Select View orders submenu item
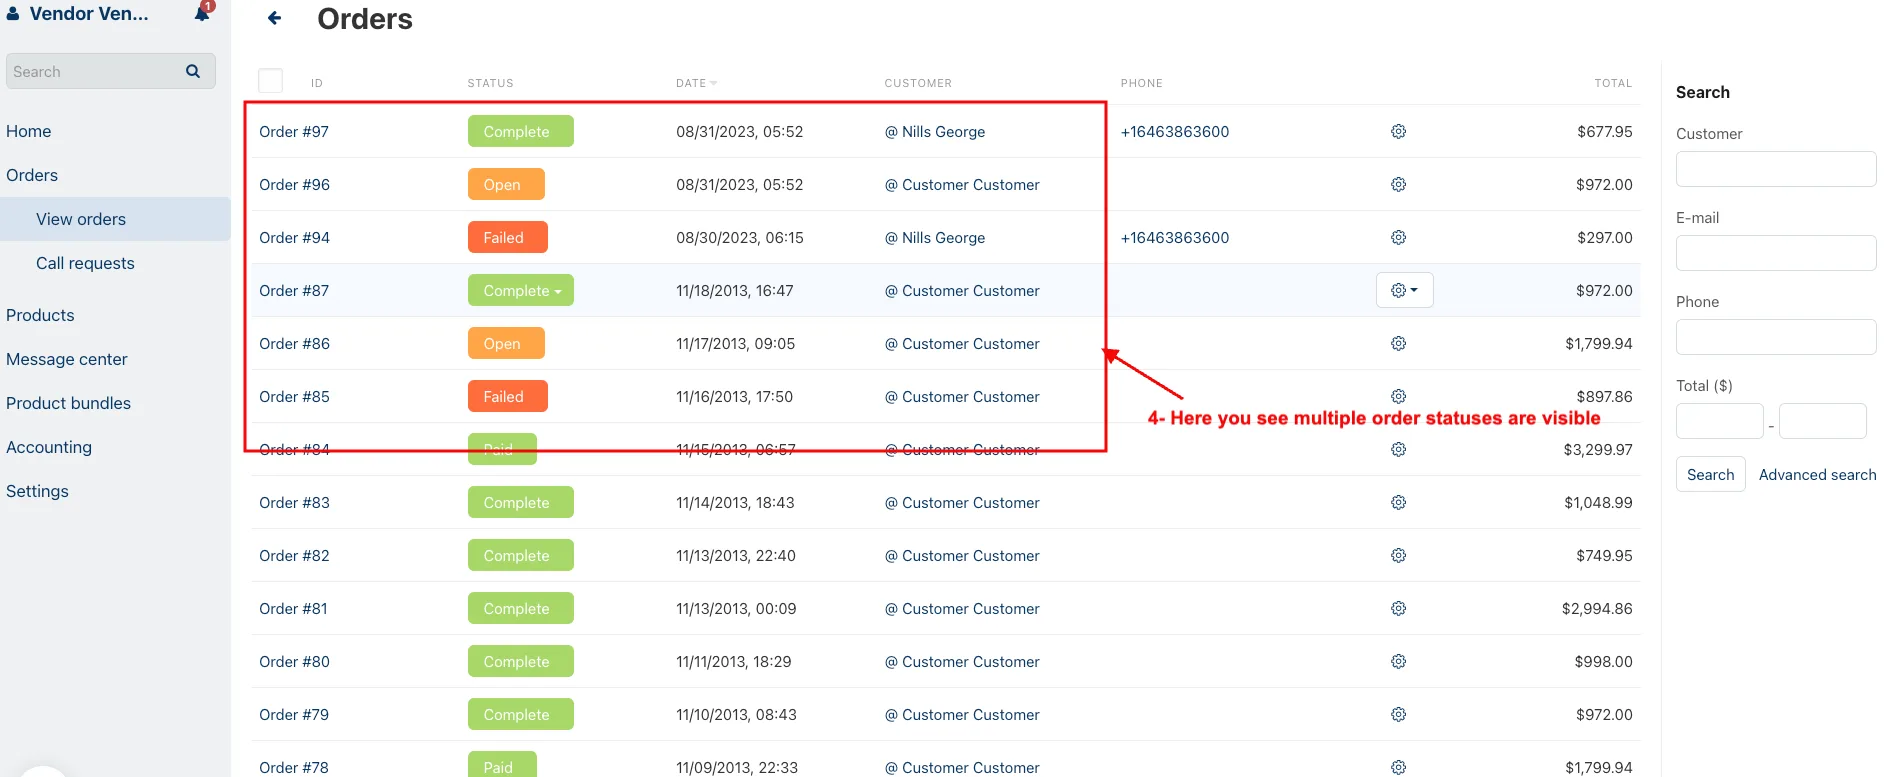This screenshot has height=777, width=1886. click(x=81, y=219)
